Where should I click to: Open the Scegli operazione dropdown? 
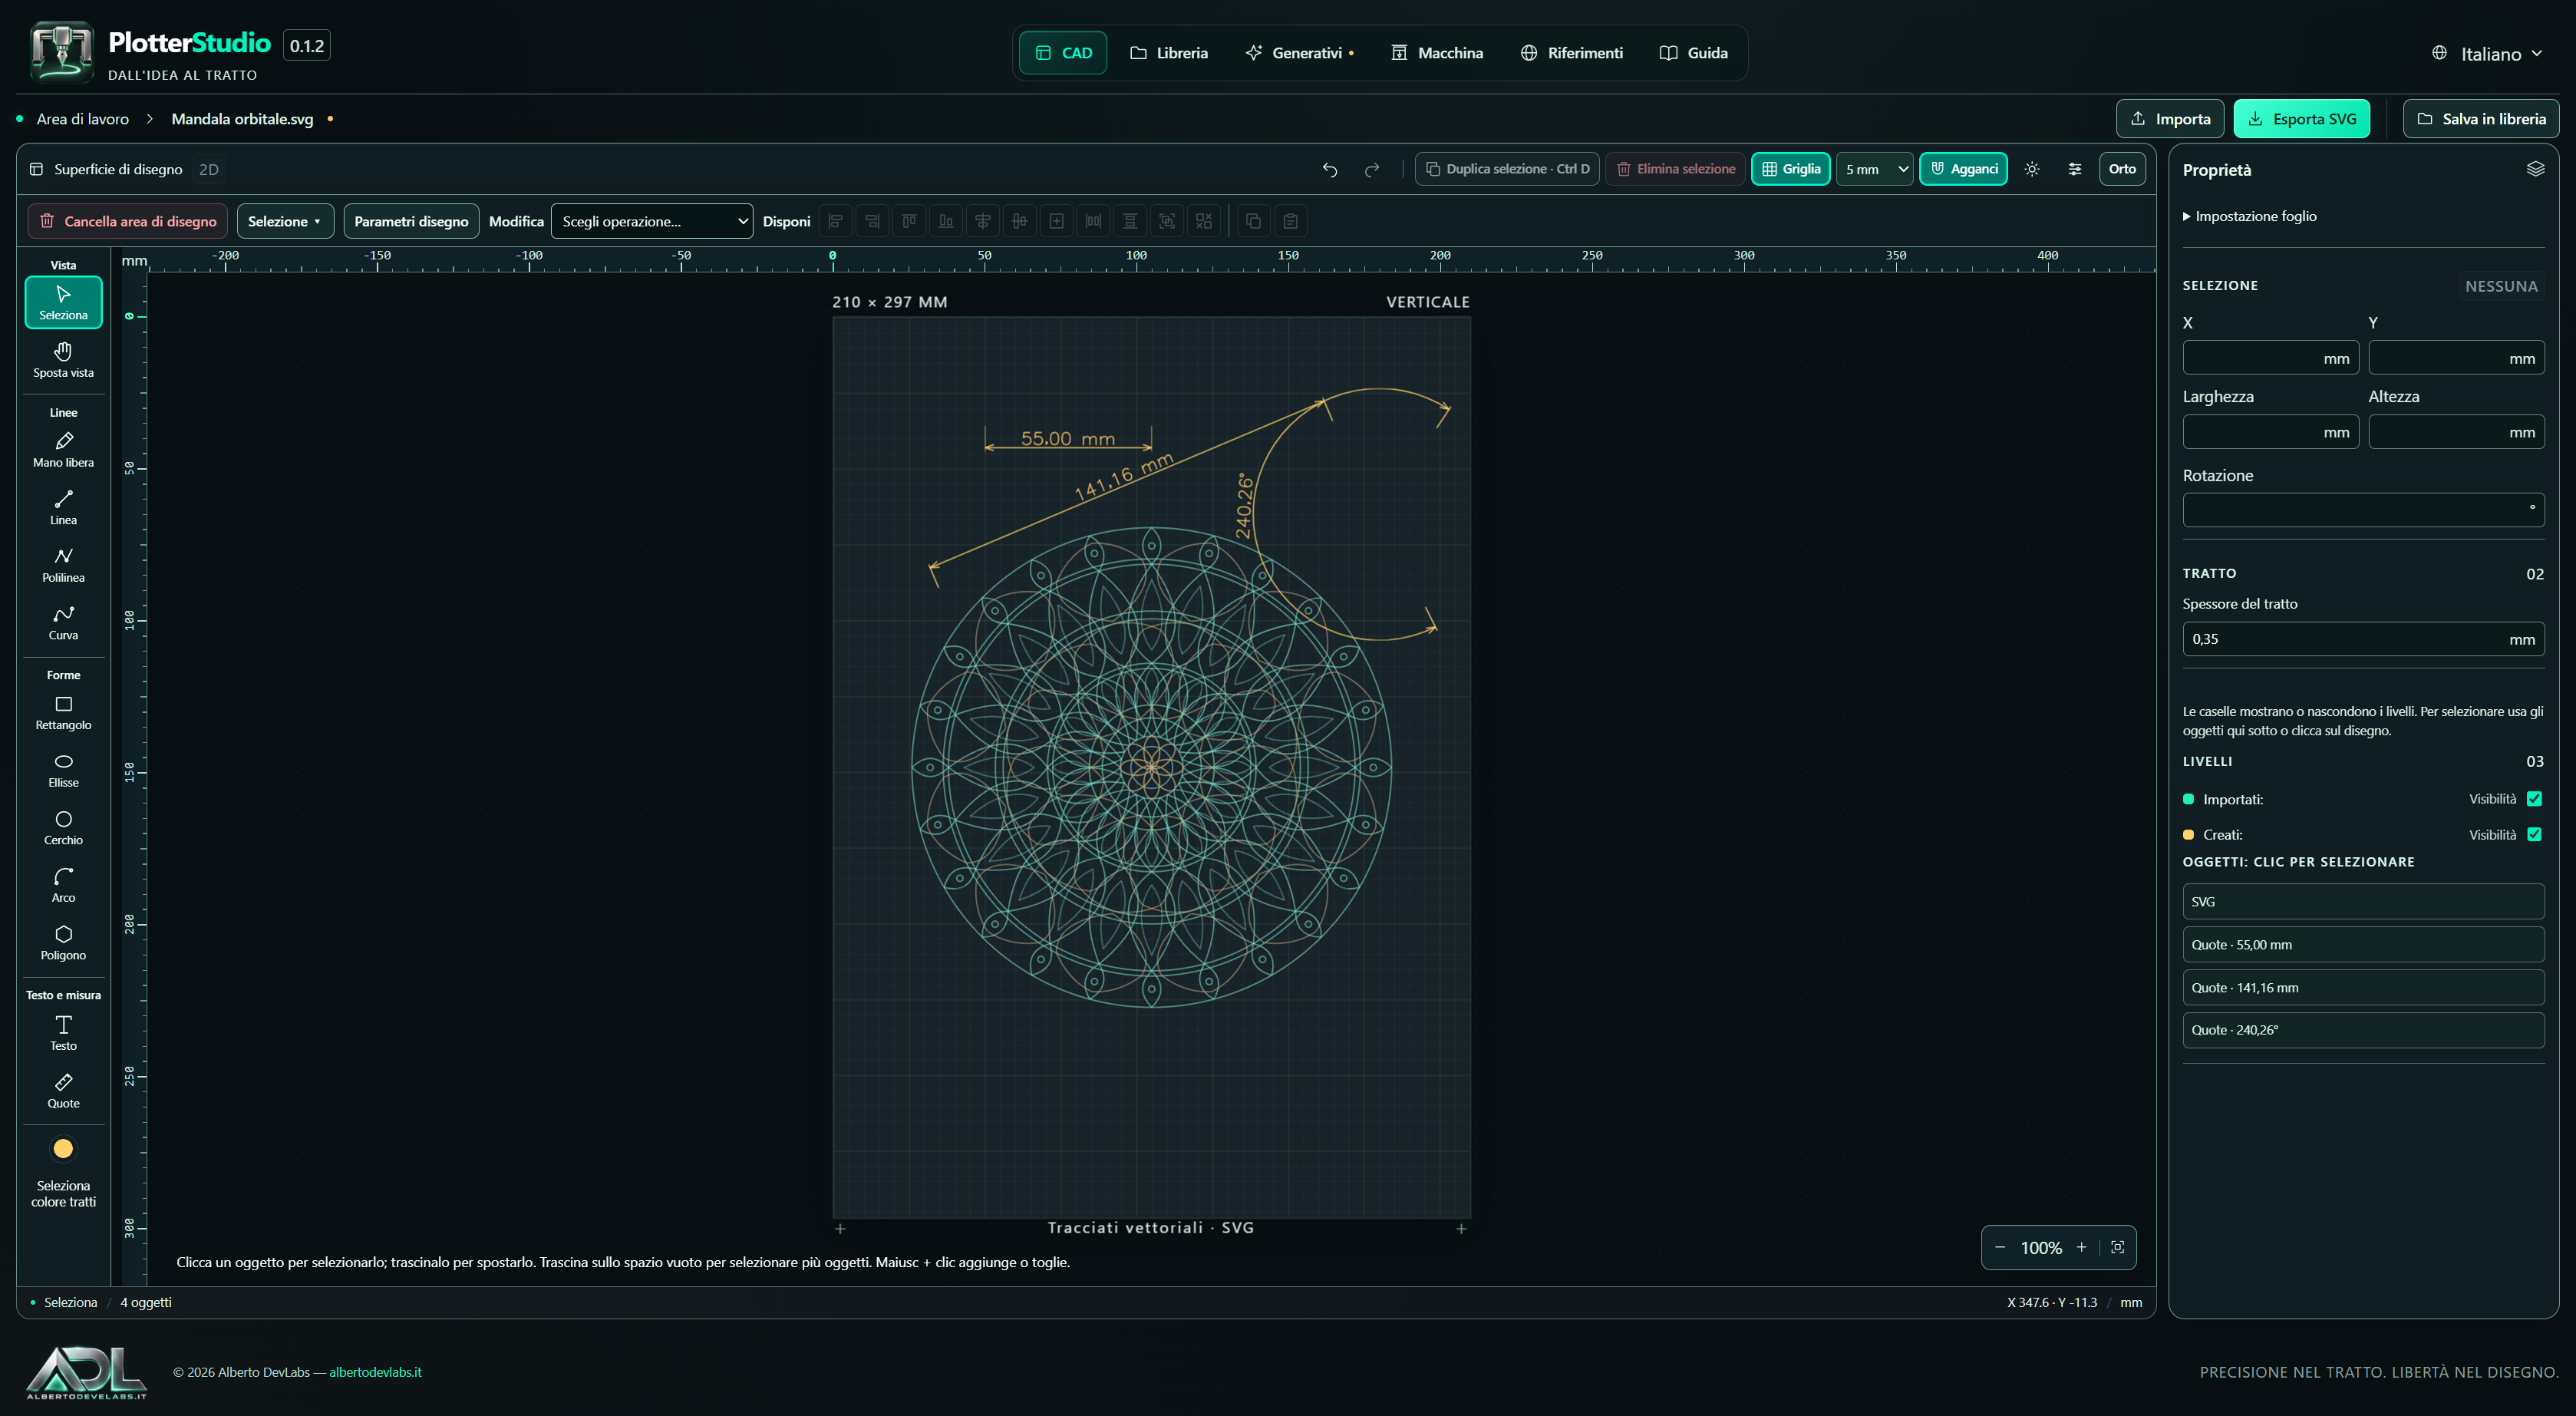pyautogui.click(x=652, y=221)
